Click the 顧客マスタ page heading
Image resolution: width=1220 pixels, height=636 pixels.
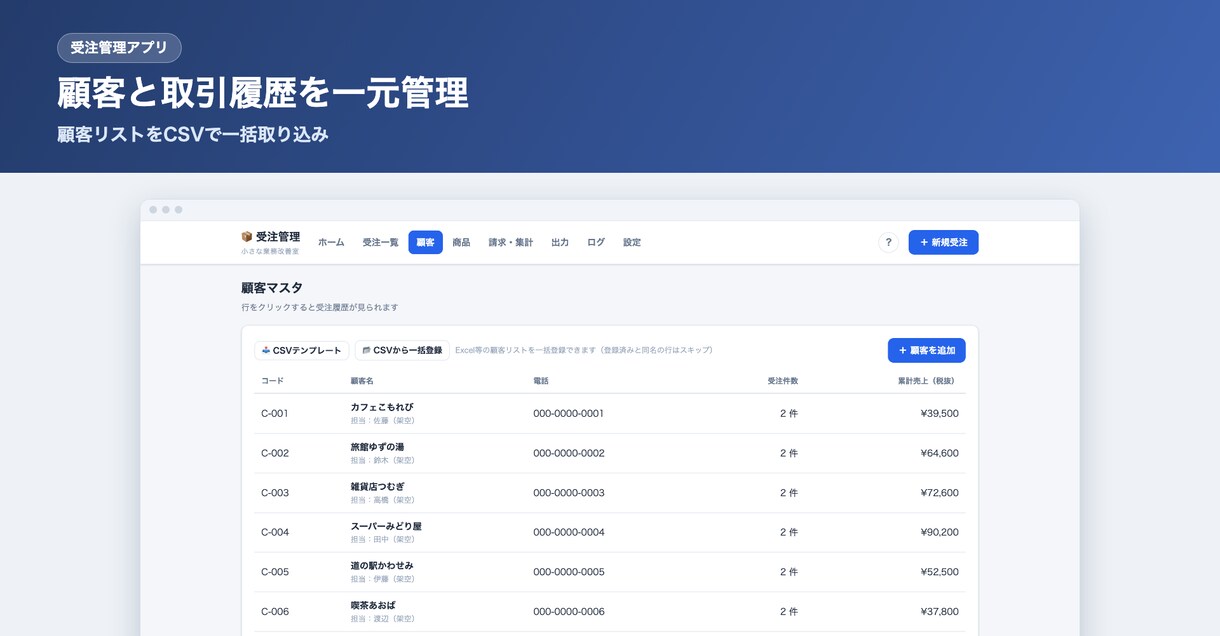tap(272, 288)
